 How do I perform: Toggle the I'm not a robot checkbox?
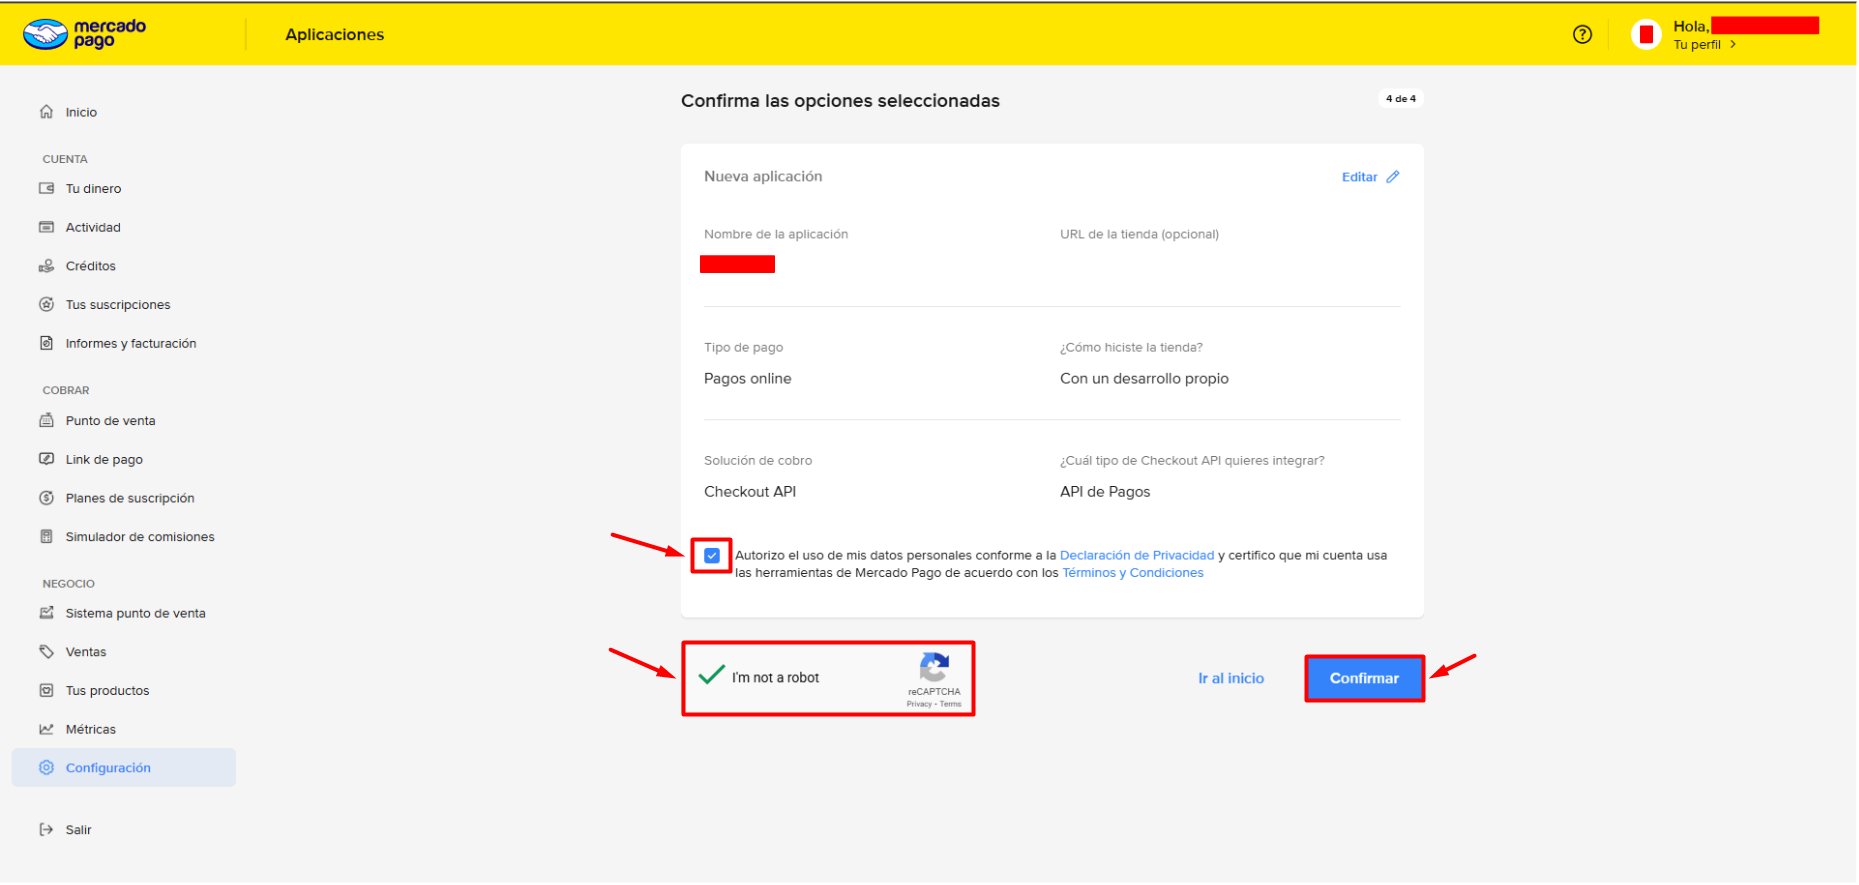point(712,676)
